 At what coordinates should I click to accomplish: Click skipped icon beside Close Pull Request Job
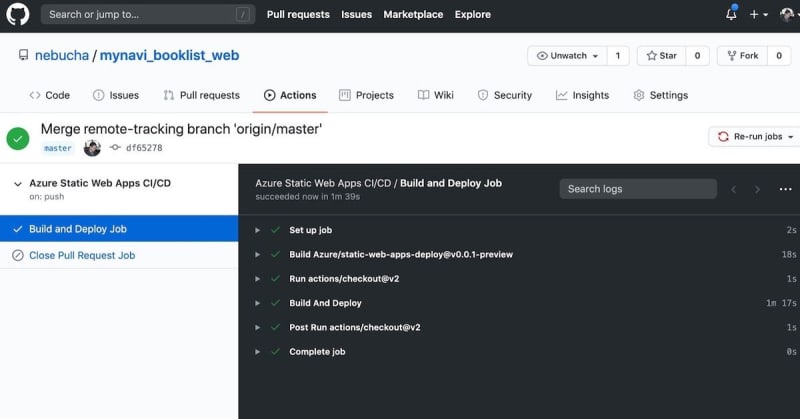pos(18,255)
